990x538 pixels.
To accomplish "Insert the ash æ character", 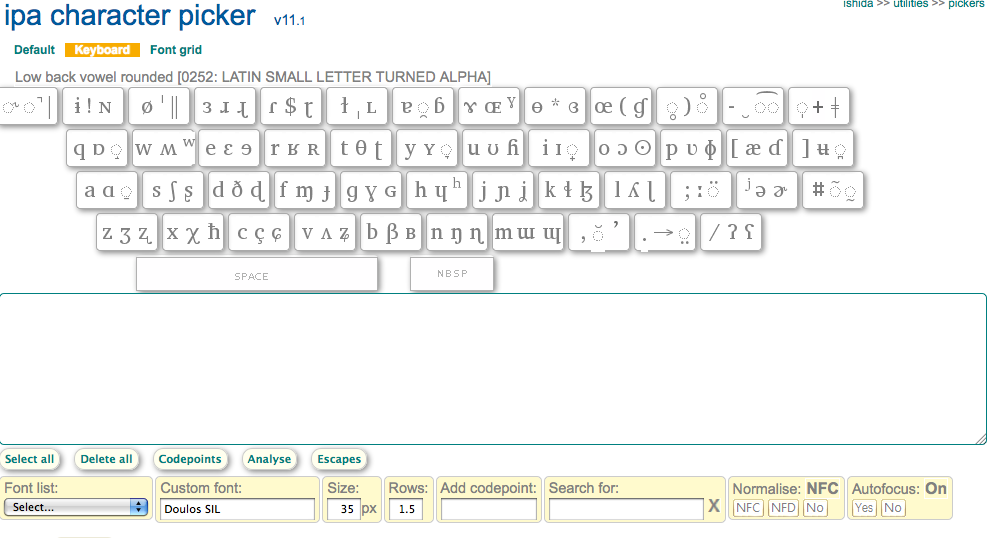I will (x=753, y=149).
